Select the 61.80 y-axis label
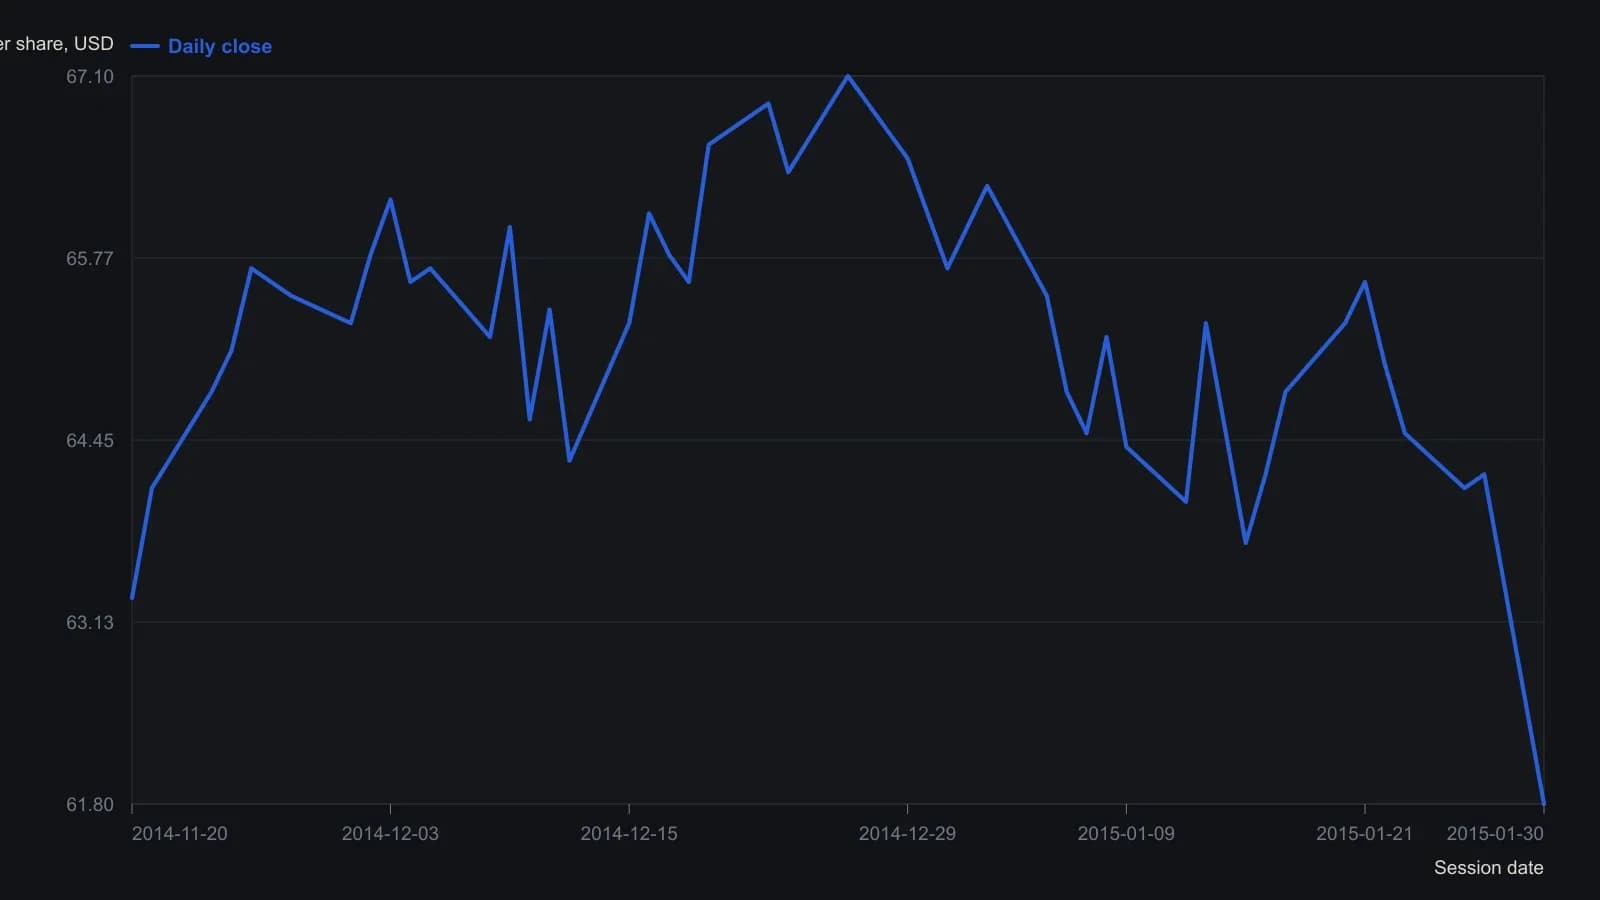 [90, 804]
